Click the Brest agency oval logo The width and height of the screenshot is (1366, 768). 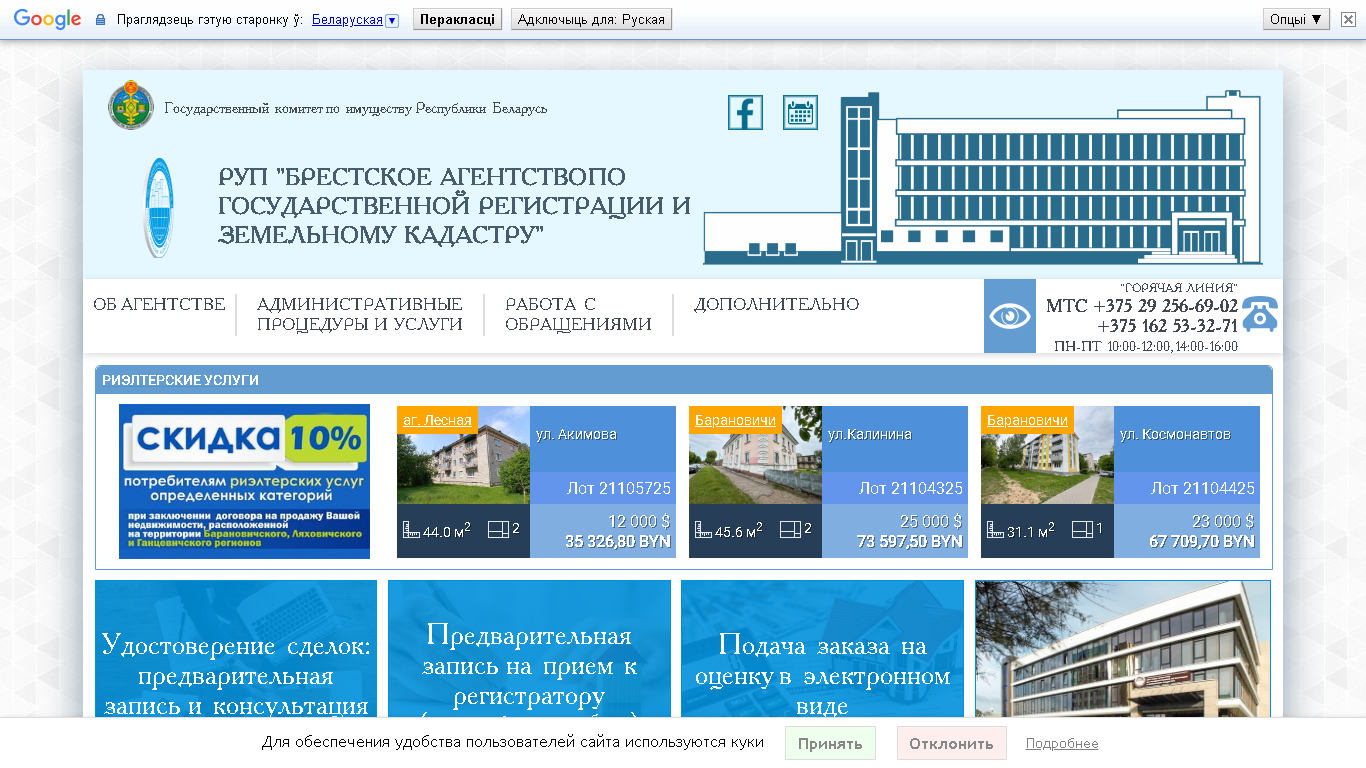pyautogui.click(x=157, y=208)
